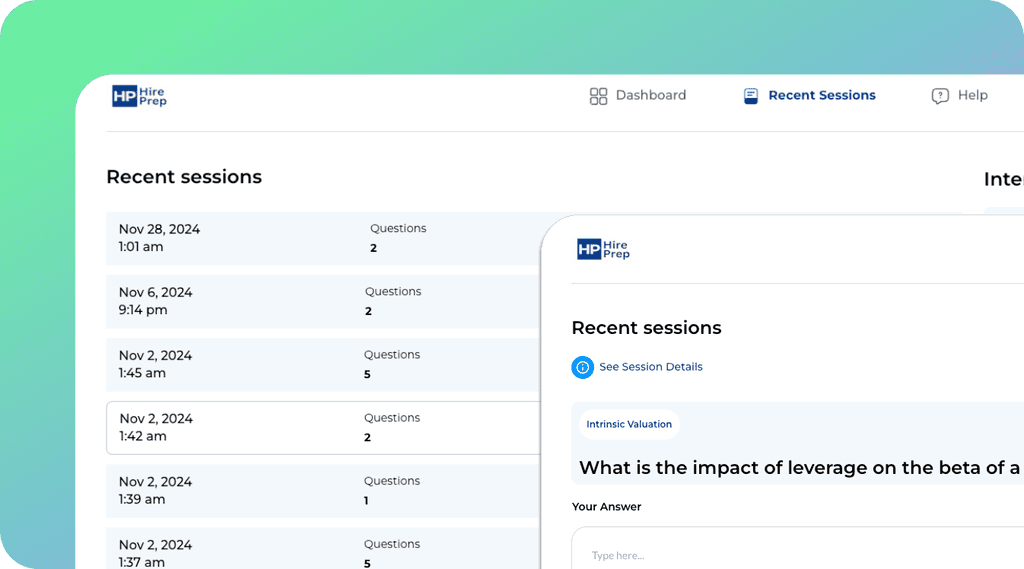Screen dimensions: 1024x569
Task: Click the leverage on beta question heading
Action: [x=799, y=468]
